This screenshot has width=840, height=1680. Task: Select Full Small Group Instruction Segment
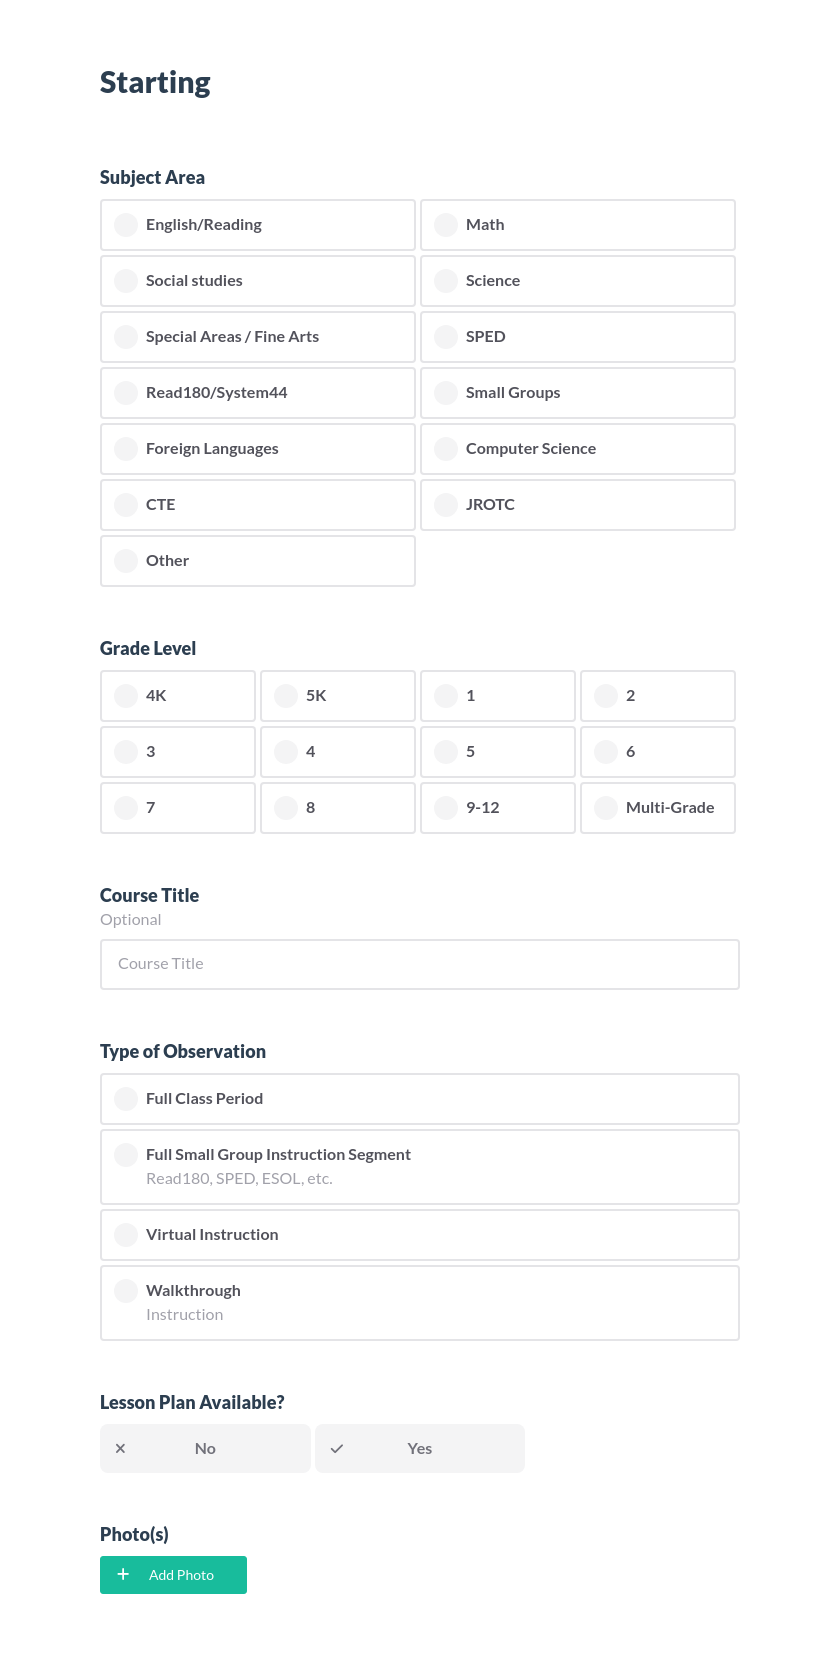(419, 1165)
